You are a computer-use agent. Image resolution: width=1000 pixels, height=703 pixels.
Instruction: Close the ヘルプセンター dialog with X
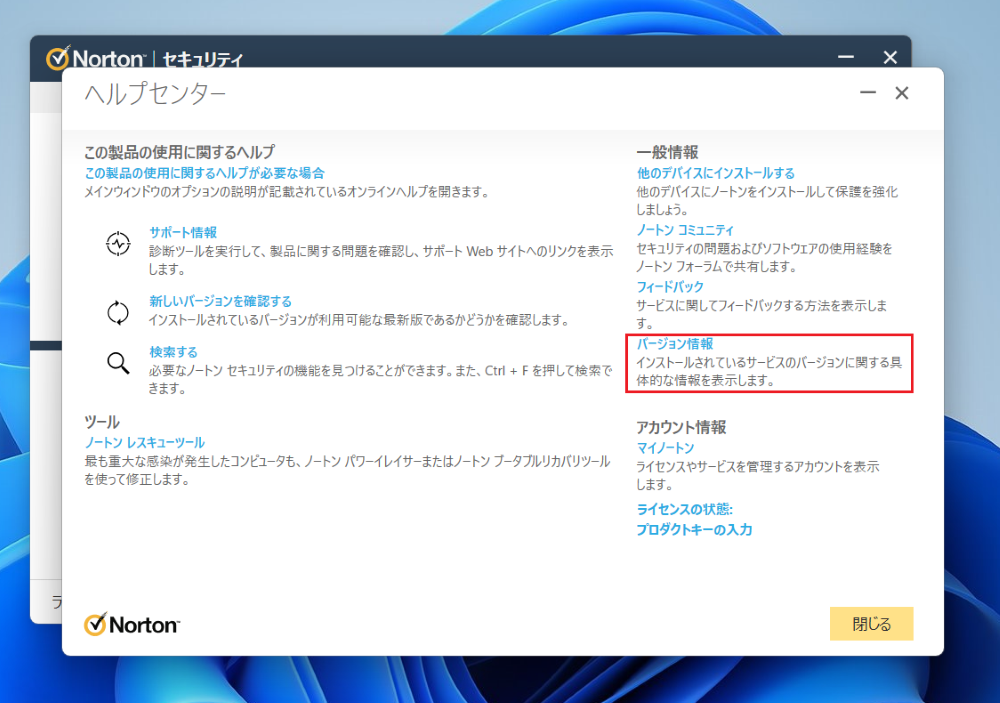pyautogui.click(x=902, y=93)
